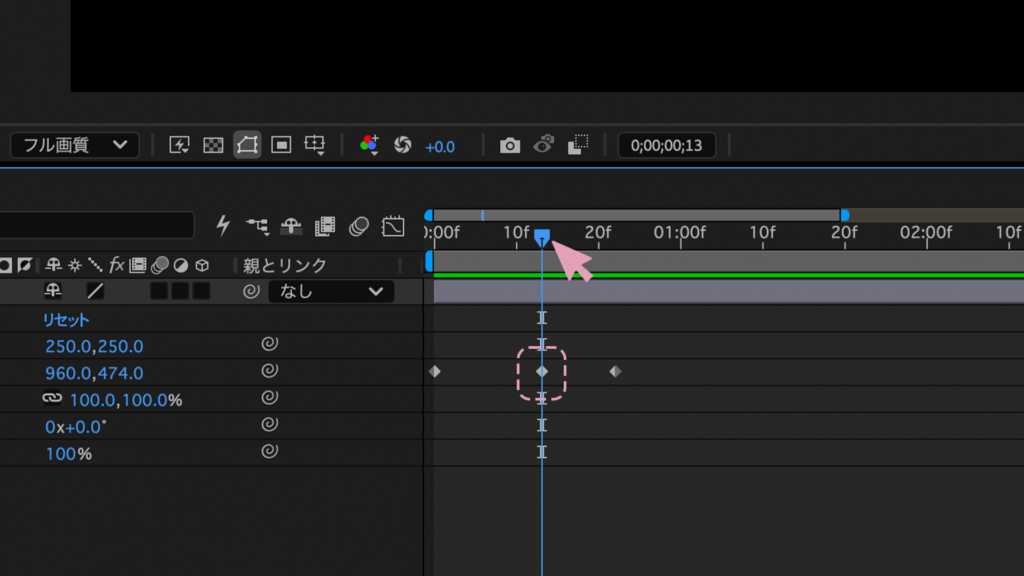Click the timeline search field

pos(97,226)
